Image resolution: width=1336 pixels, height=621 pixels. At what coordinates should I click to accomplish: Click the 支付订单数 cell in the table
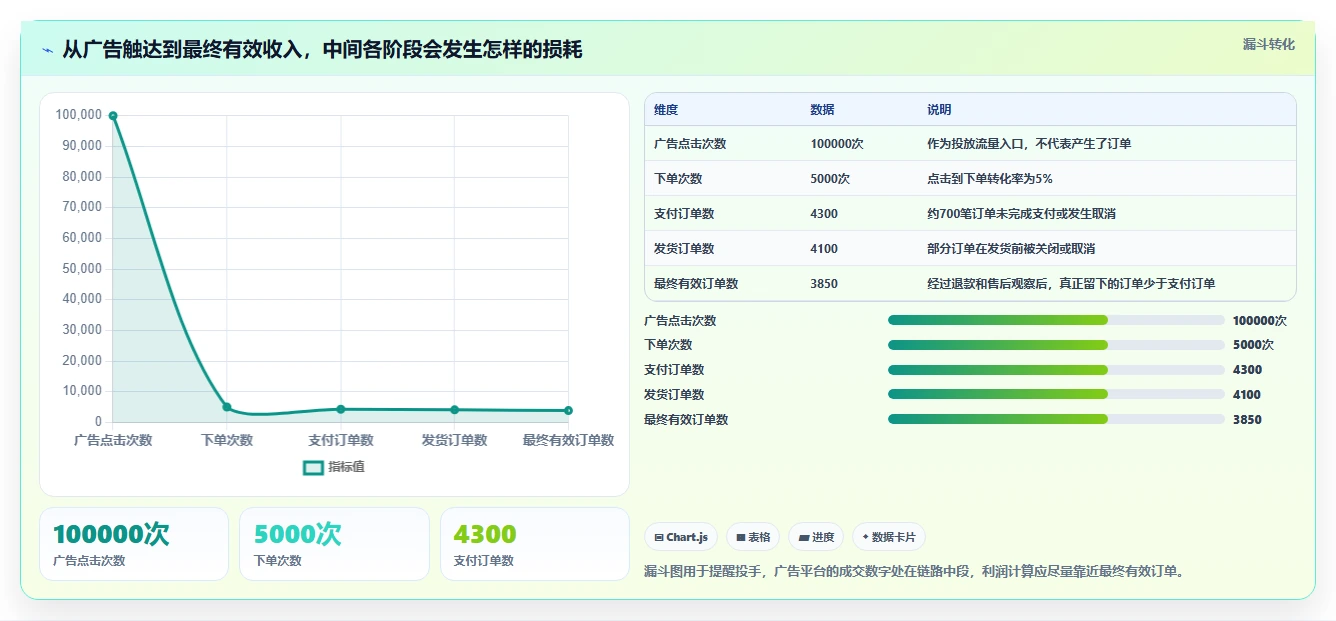tap(684, 214)
